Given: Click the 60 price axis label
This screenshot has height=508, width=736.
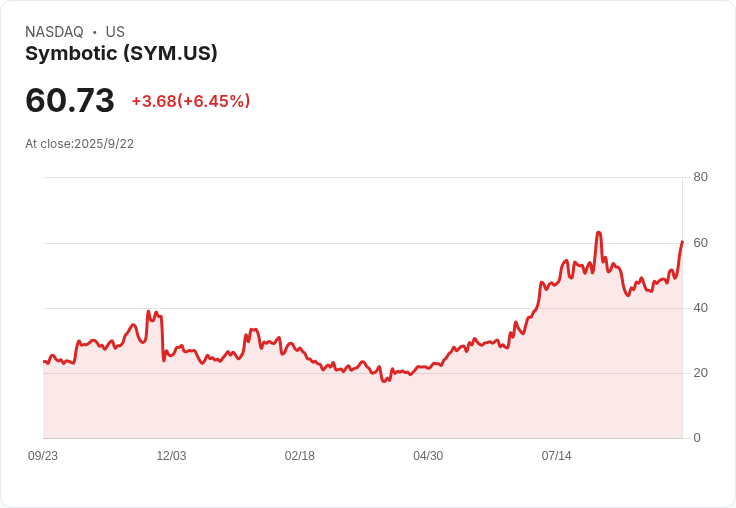Looking at the screenshot, I should click(700, 243).
